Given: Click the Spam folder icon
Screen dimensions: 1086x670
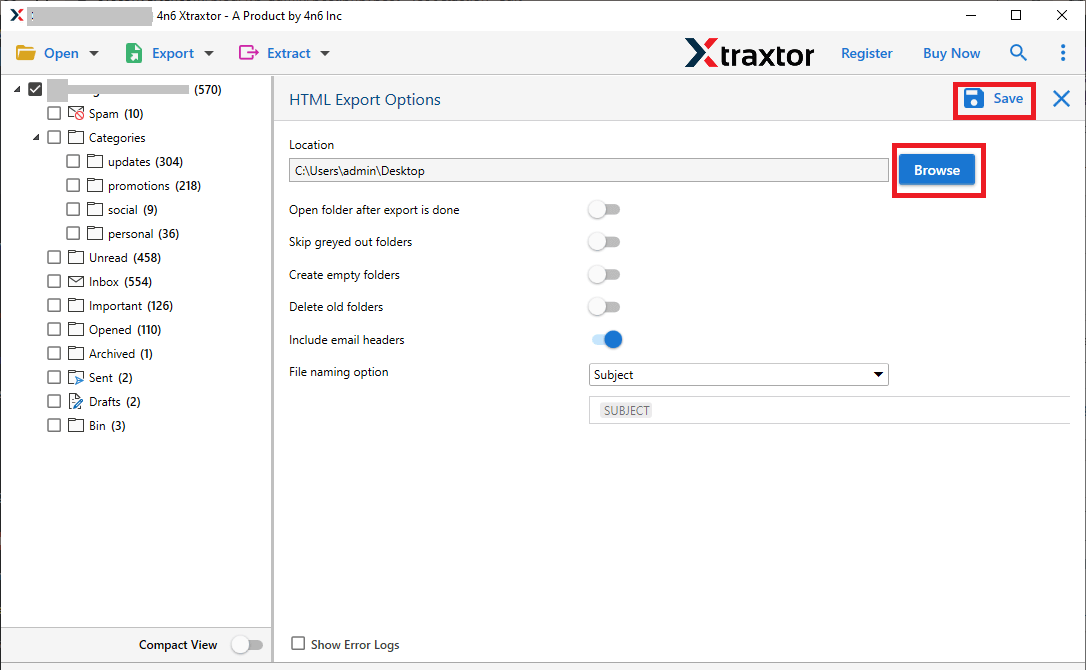Looking at the screenshot, I should tap(77, 113).
